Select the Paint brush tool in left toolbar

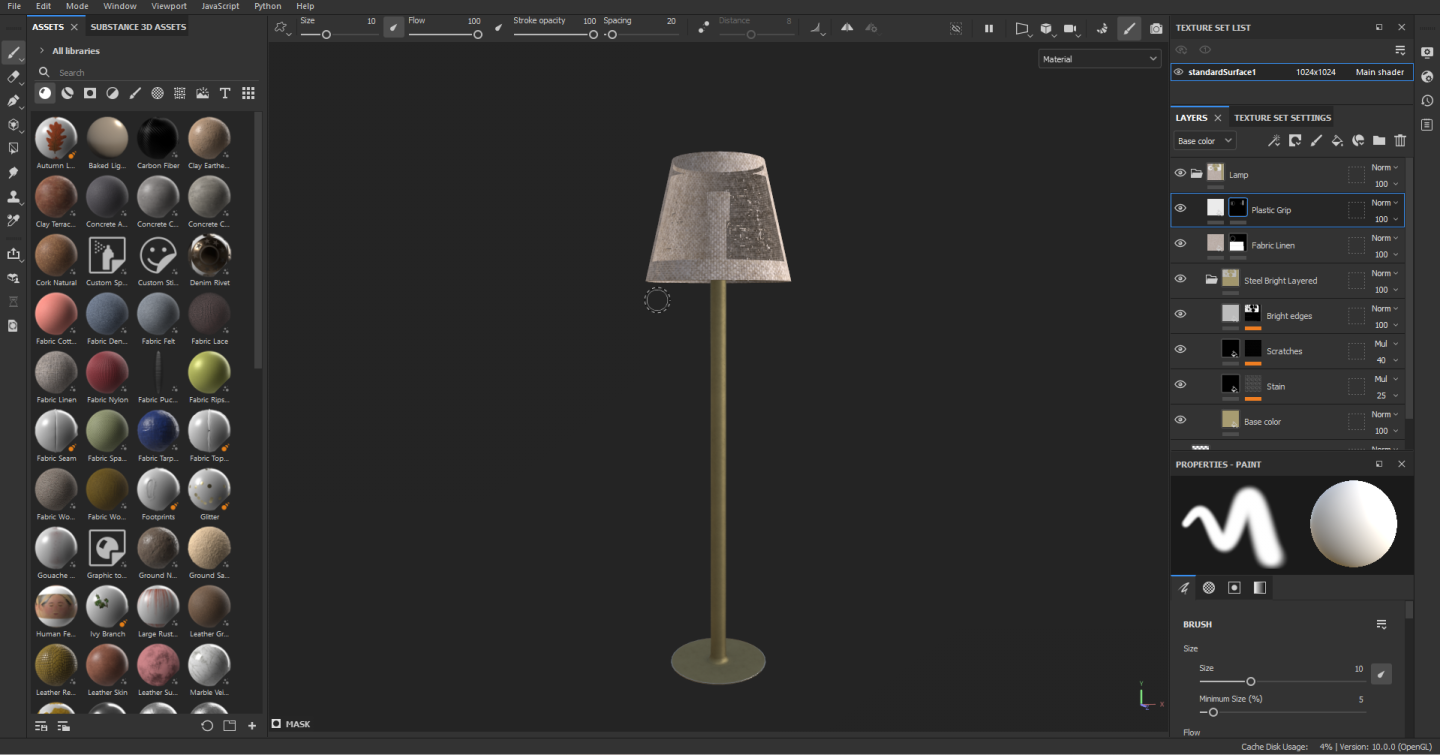coord(14,53)
